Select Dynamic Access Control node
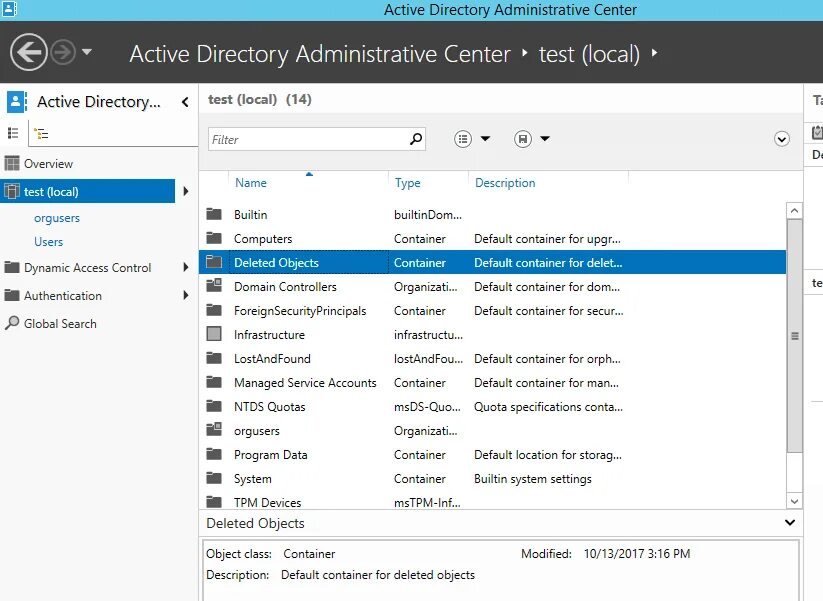Image resolution: width=823 pixels, height=601 pixels. click(x=88, y=268)
